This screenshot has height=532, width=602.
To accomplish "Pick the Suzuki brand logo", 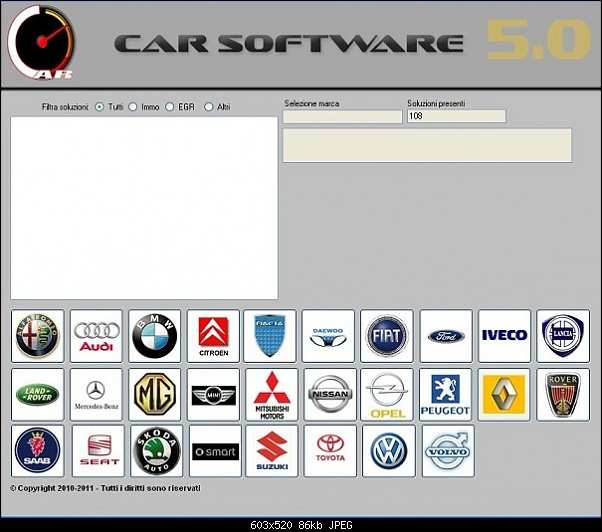I will (x=272, y=451).
